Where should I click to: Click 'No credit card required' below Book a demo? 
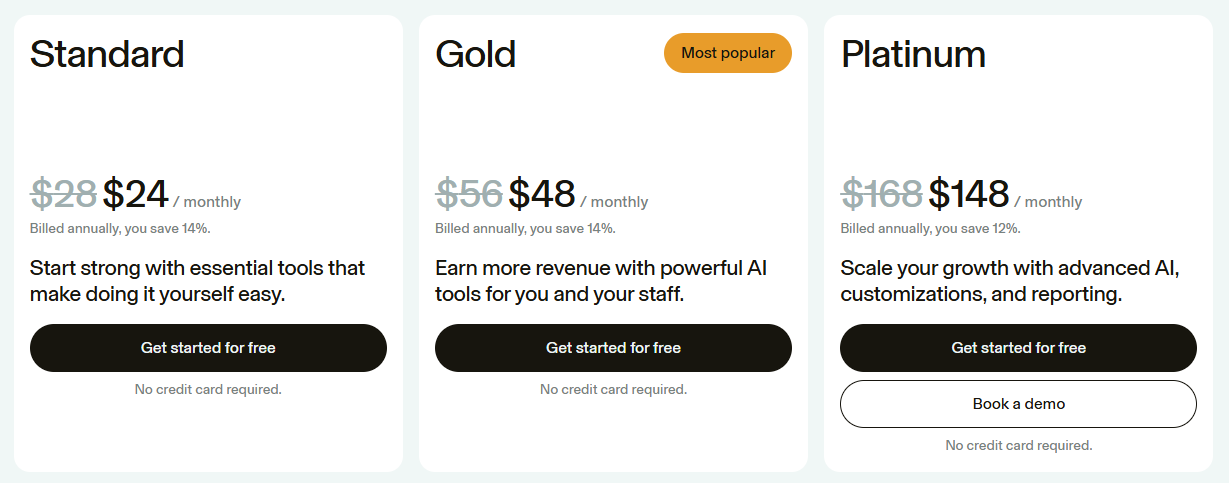(x=1018, y=445)
